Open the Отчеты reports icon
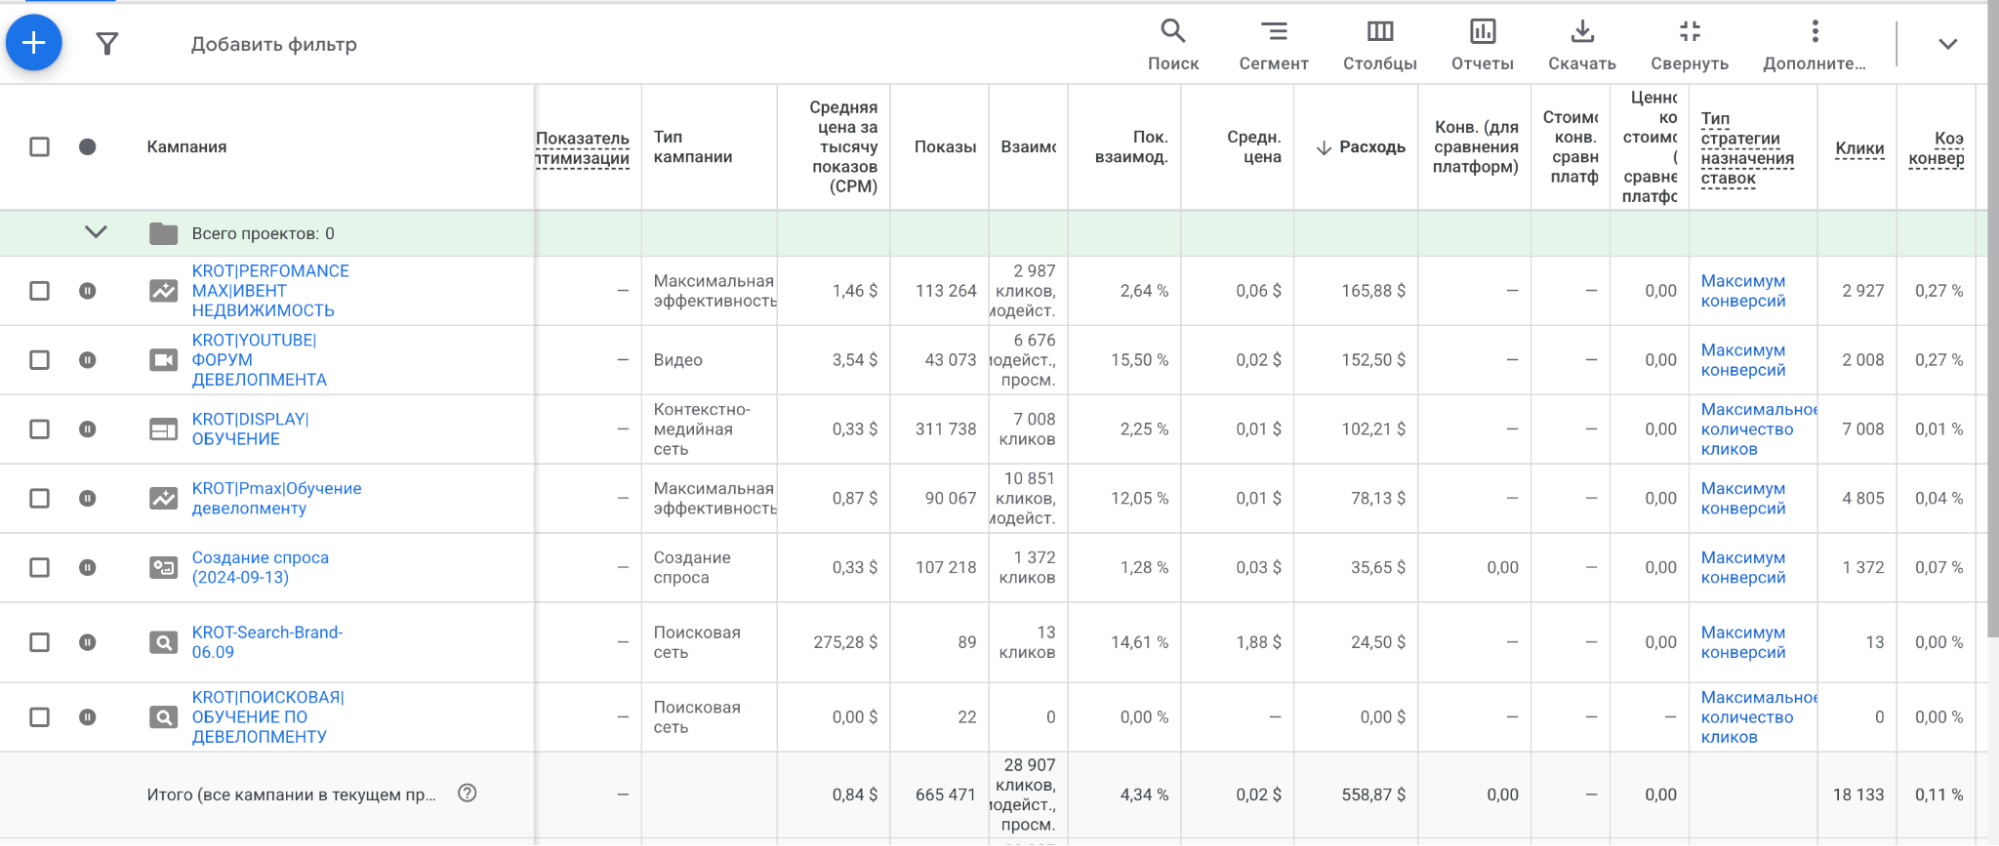Screen dimensions: 1999x846 tap(1482, 44)
